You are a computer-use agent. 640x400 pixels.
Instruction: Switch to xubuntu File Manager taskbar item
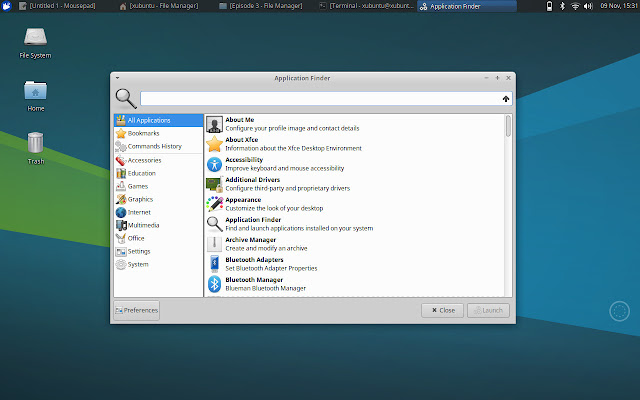click(x=158, y=6)
